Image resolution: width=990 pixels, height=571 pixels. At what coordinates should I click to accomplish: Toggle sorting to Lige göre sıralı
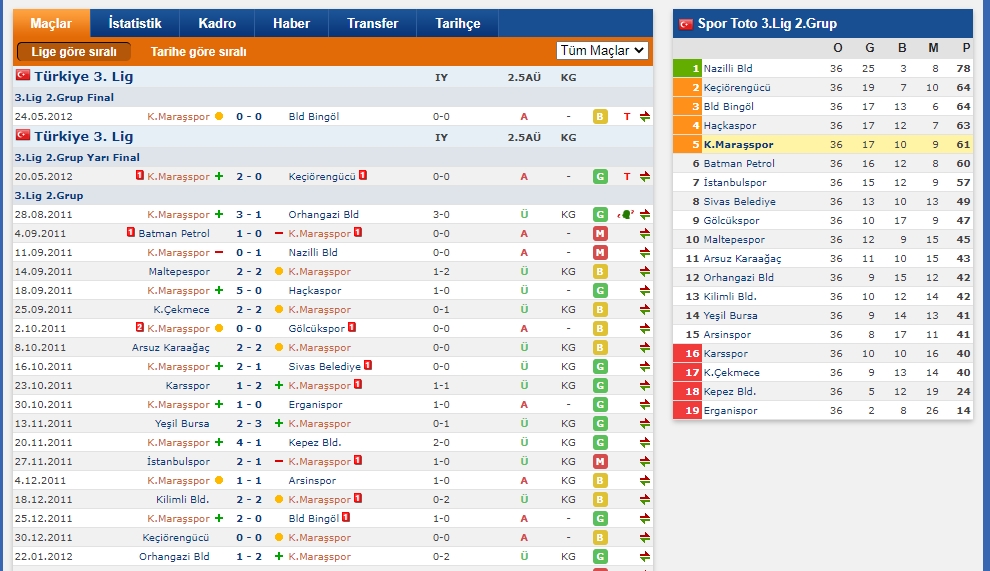tap(74, 51)
